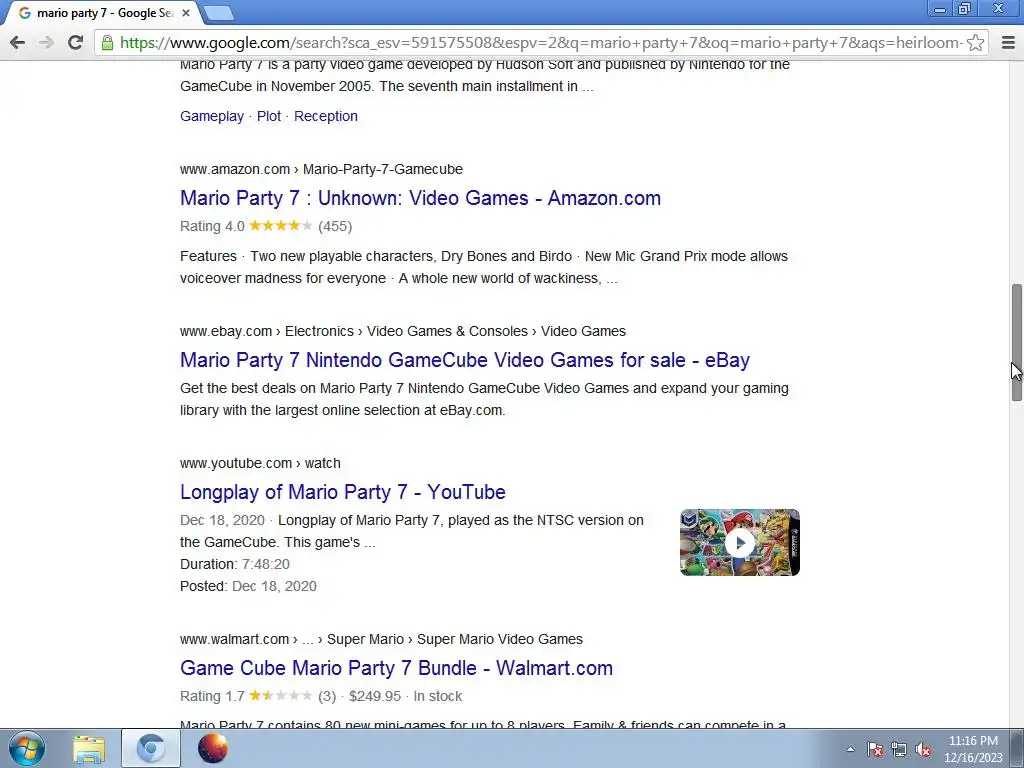Click the www.walmart.com breadcrumb text
The width and height of the screenshot is (1024, 768).
click(234, 639)
